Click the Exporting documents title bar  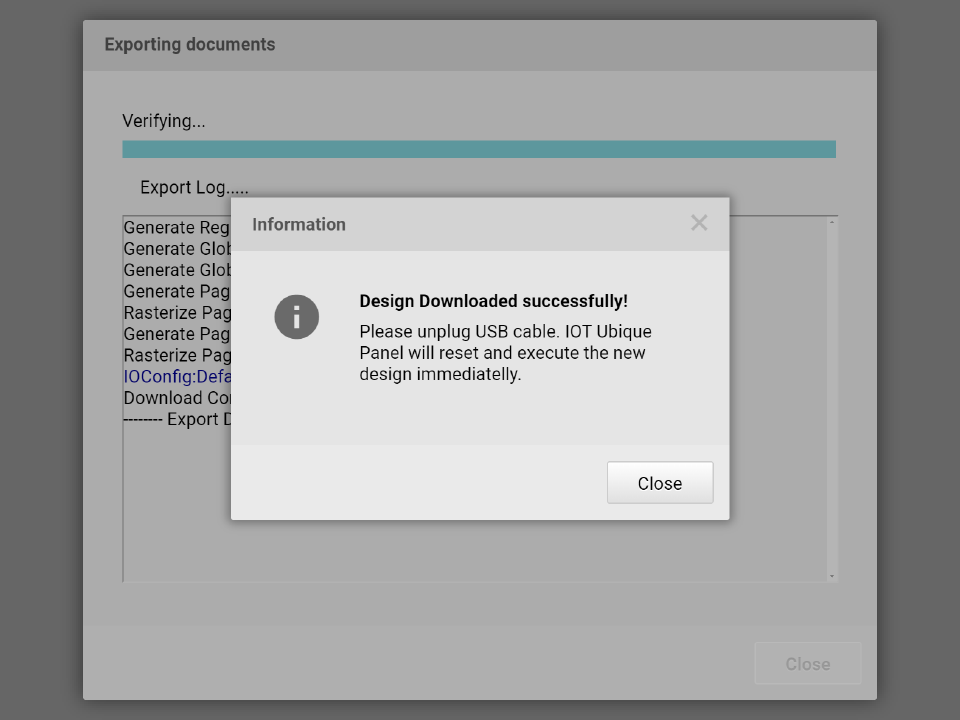tap(188, 44)
